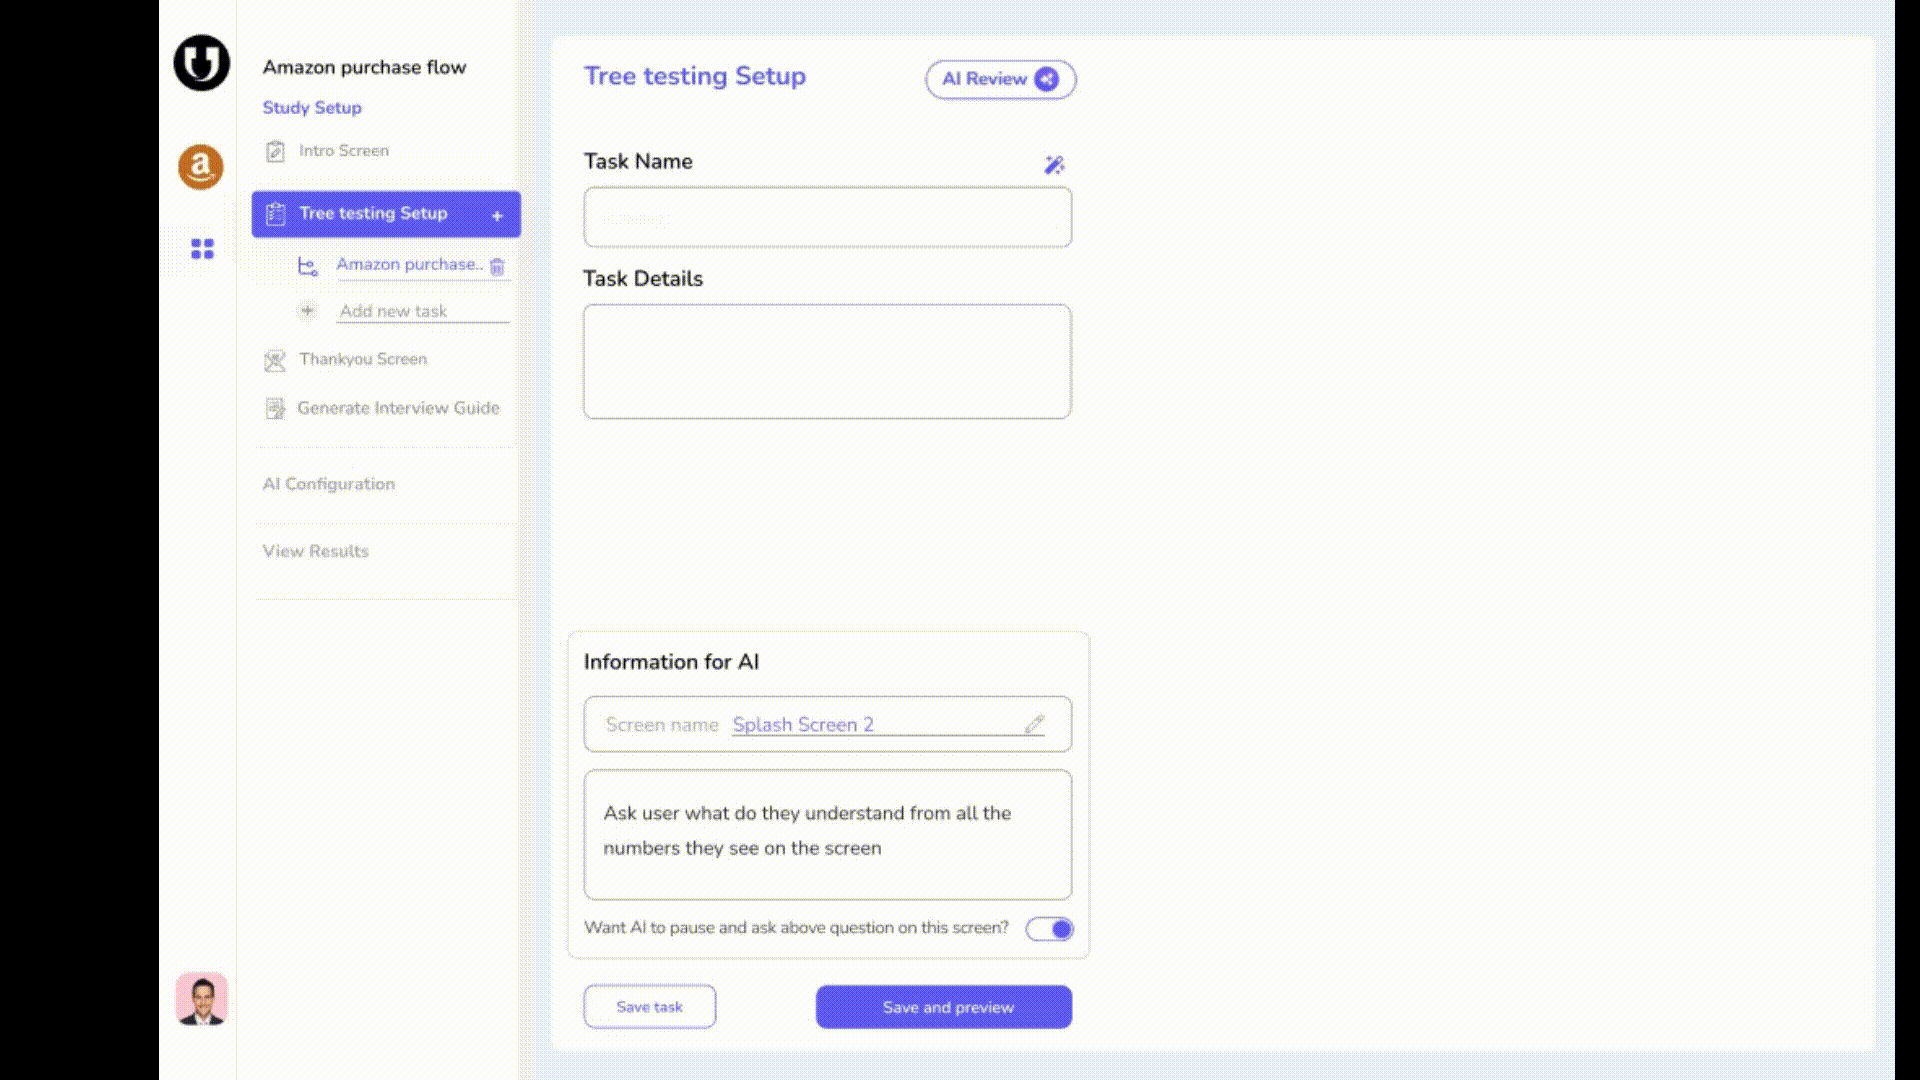
Task: Select Generate Interview Guide item
Action: pos(397,408)
